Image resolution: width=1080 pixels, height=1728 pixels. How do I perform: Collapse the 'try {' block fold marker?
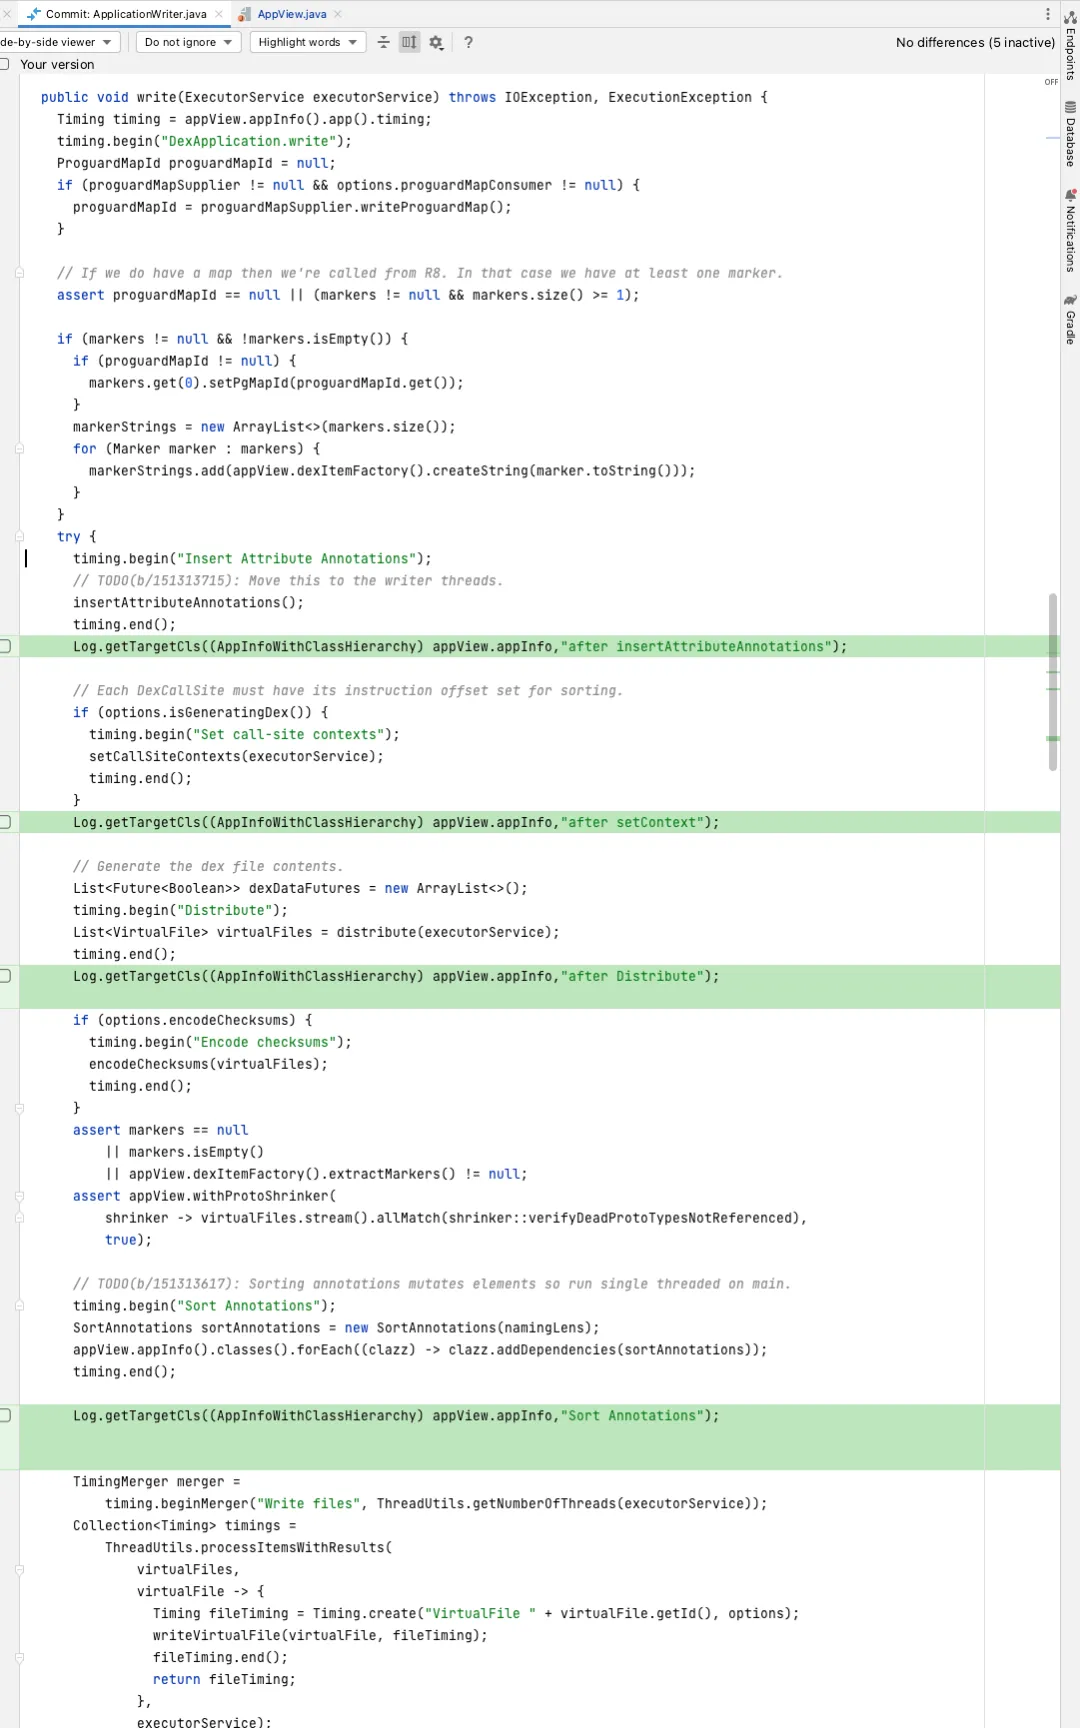[x=19, y=537]
